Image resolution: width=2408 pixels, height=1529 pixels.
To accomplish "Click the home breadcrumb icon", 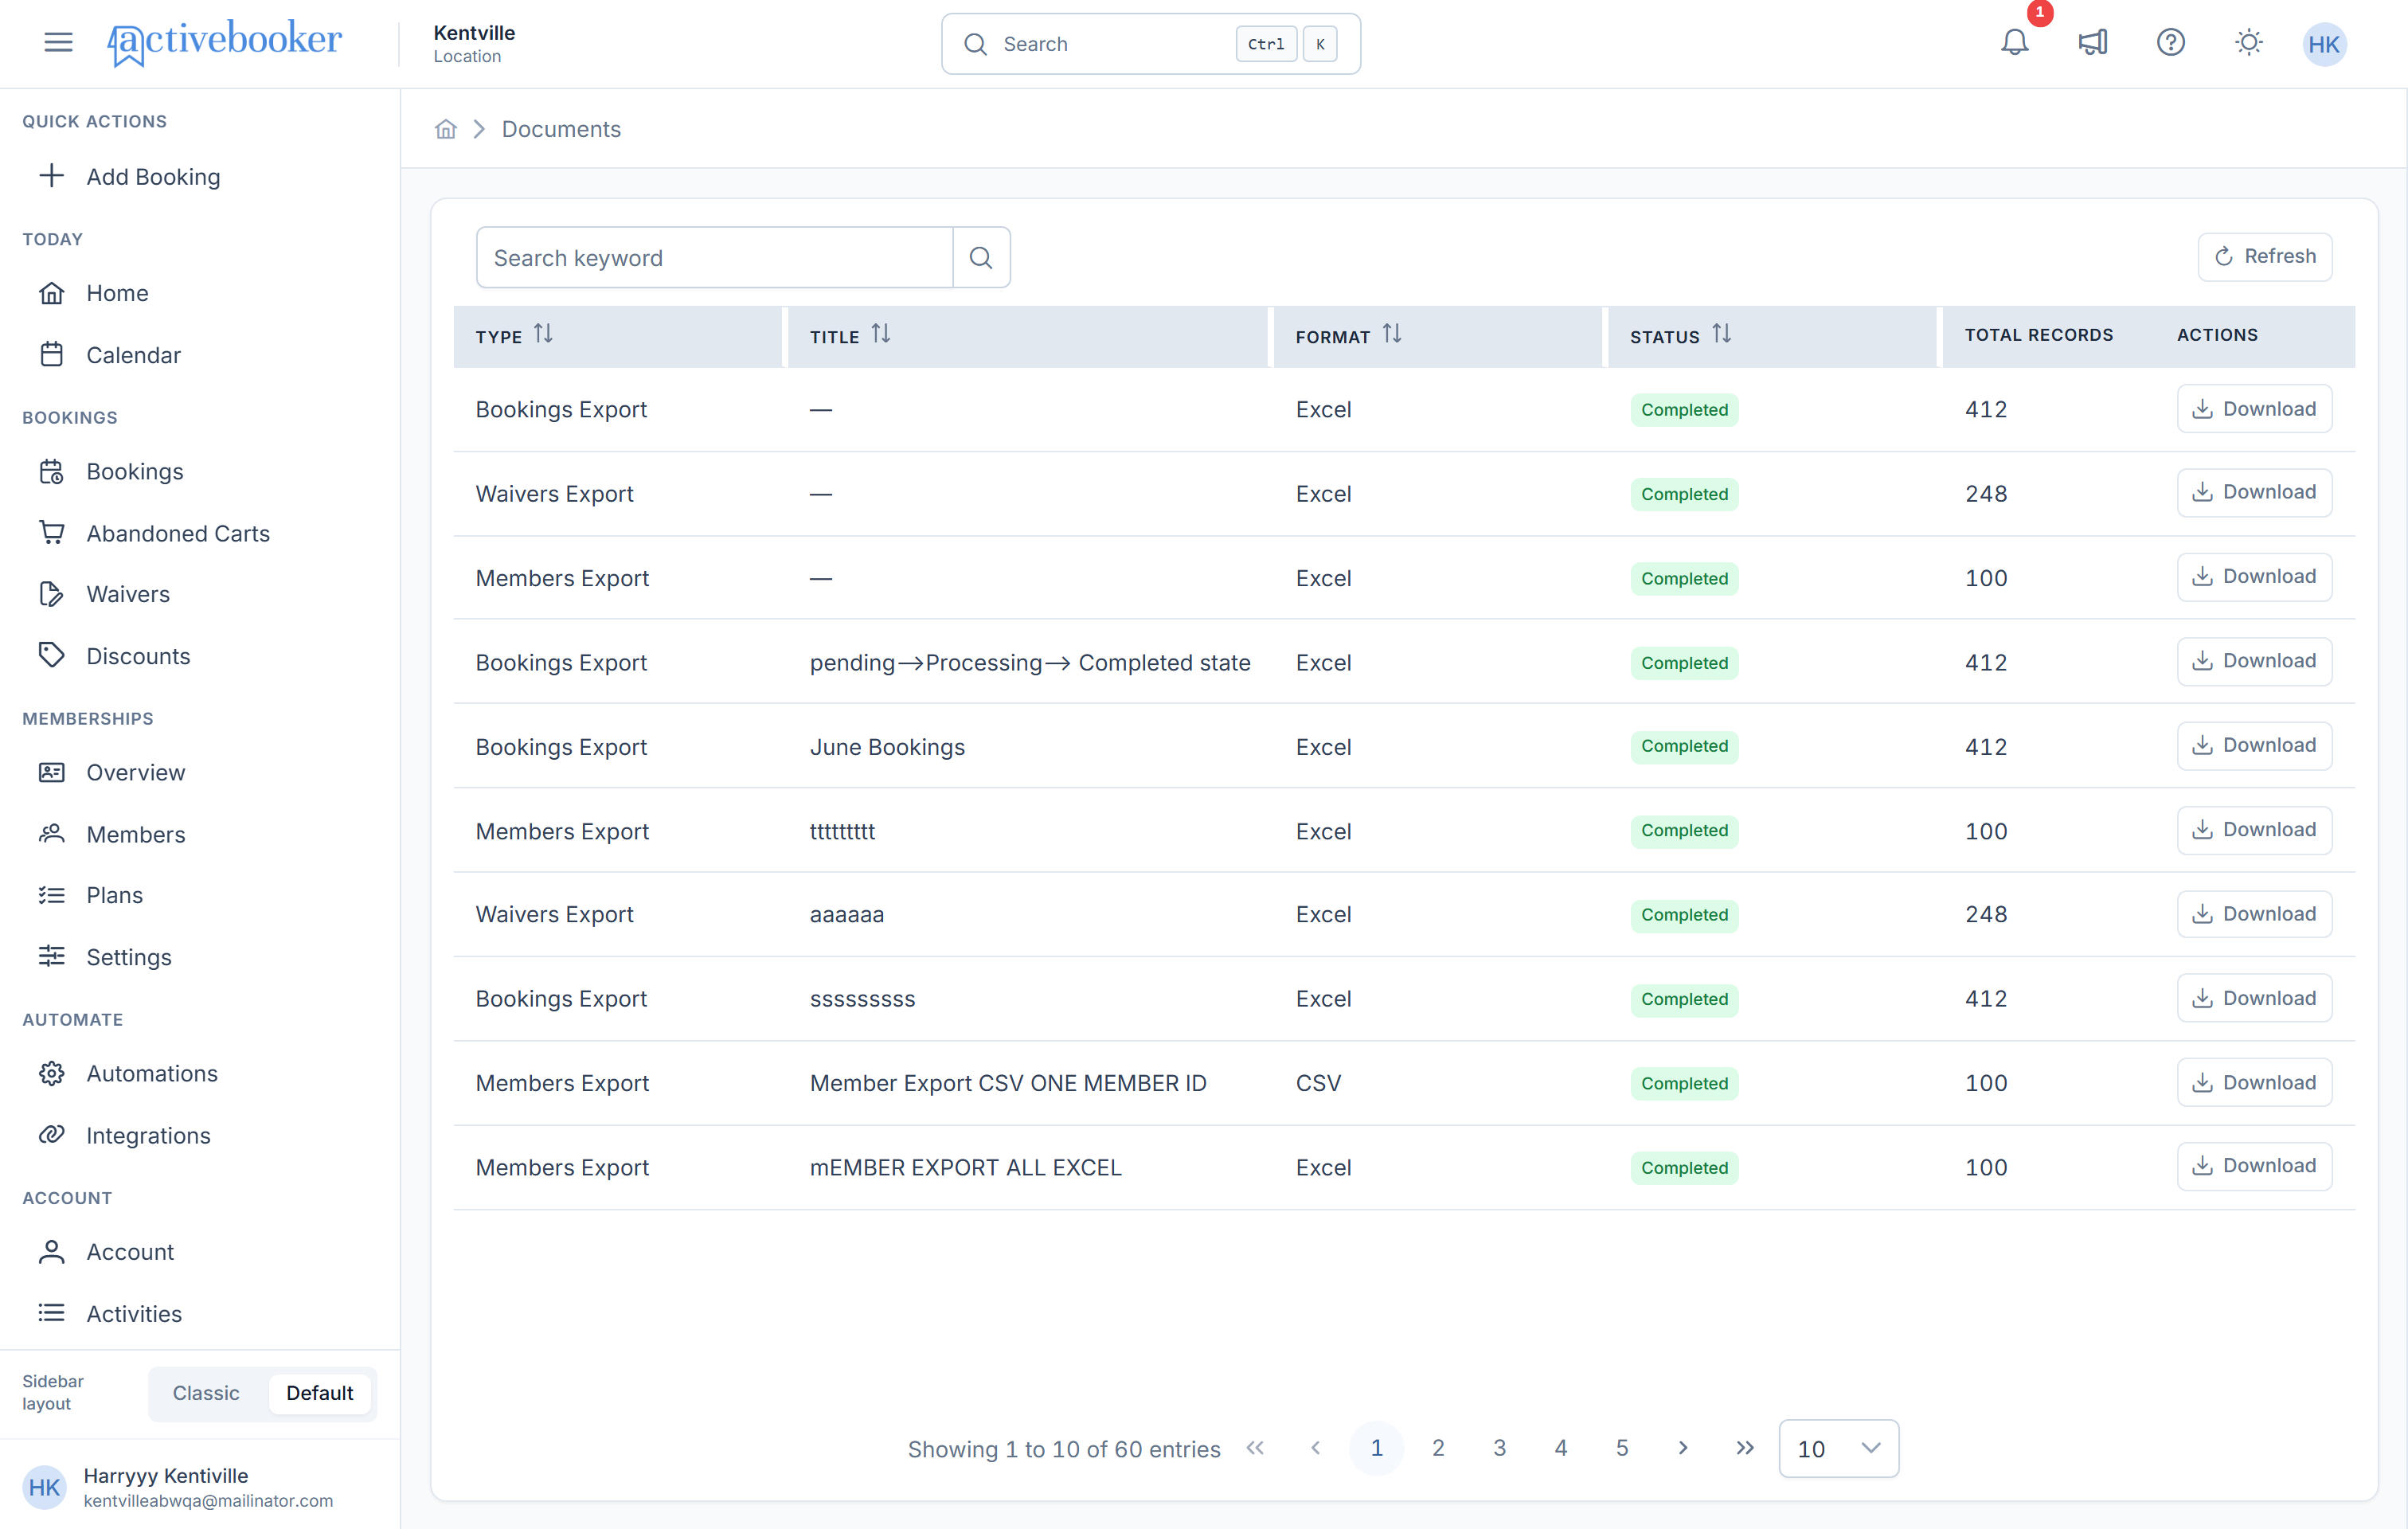I will point(446,129).
